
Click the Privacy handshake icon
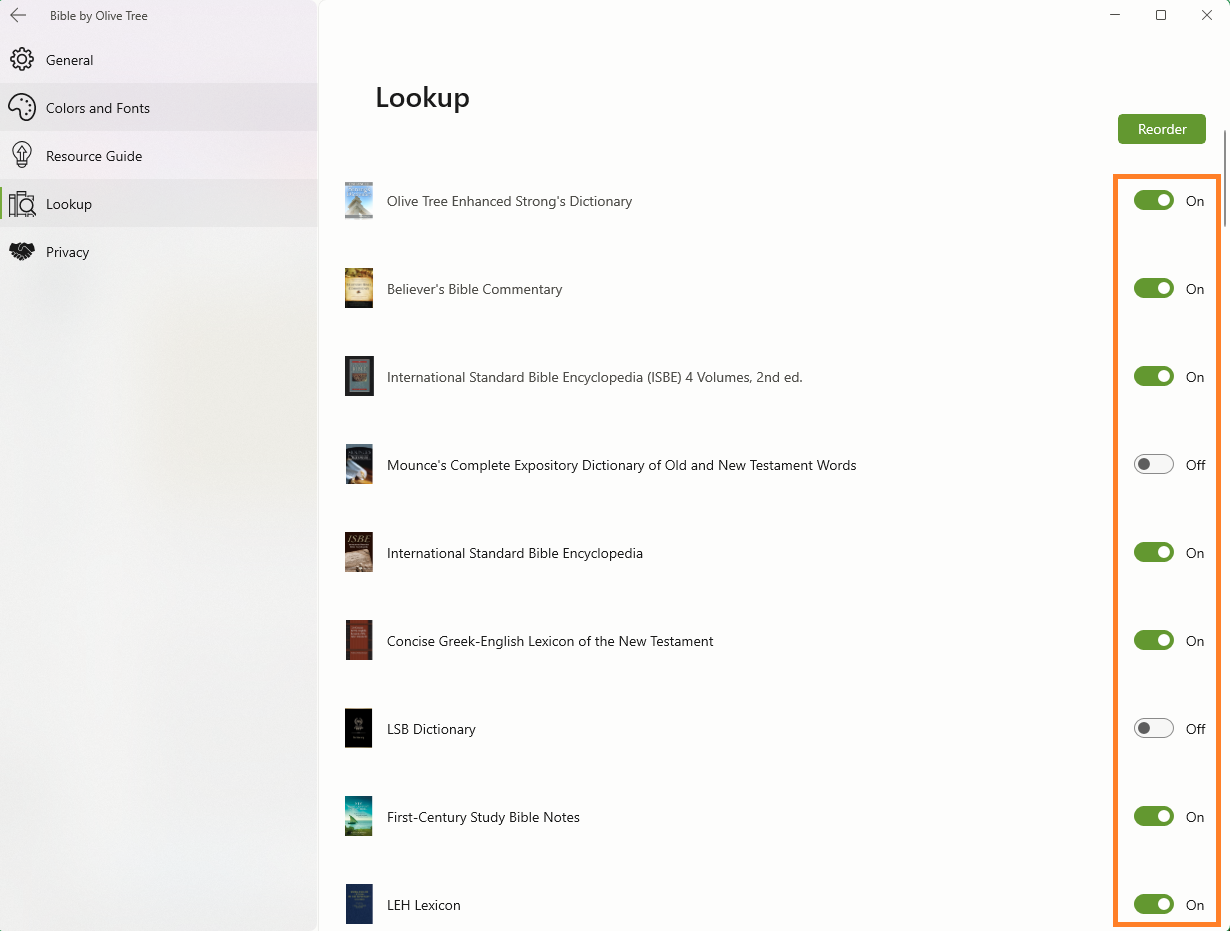click(x=22, y=252)
